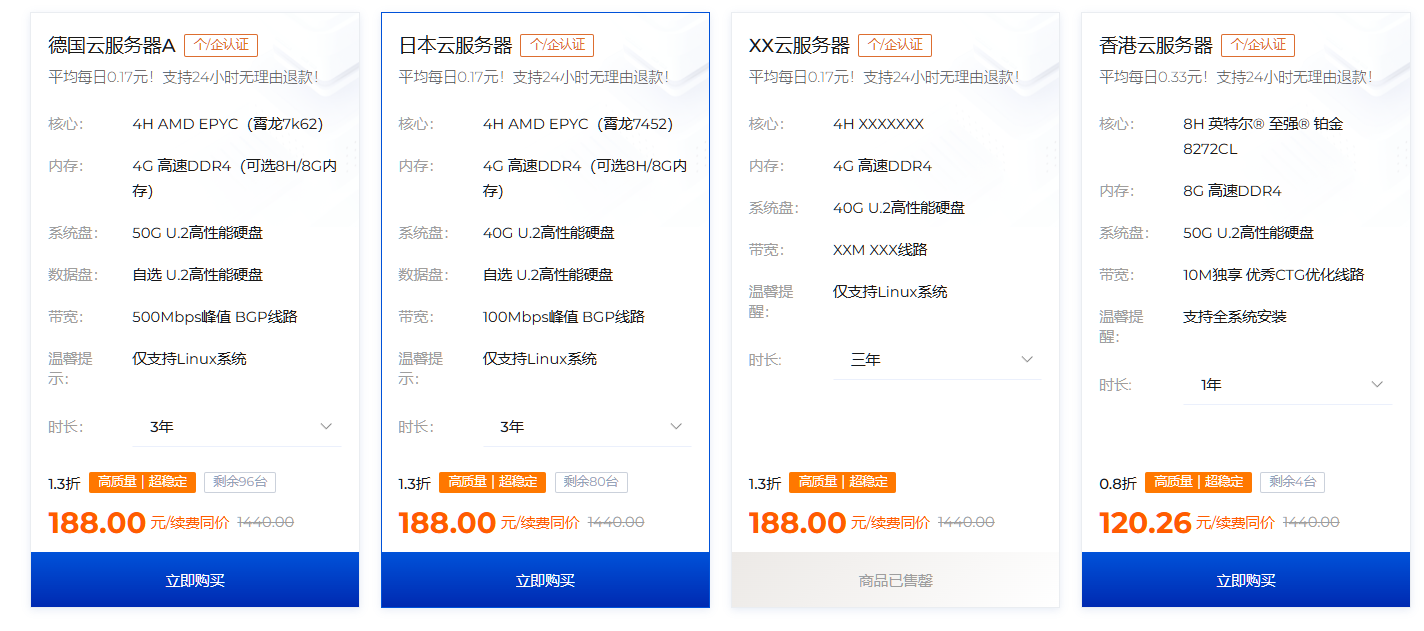This screenshot has height=631, width=1424.
Task: Expand the 日本云服务器 3年 duration selector
Action: tap(587, 427)
